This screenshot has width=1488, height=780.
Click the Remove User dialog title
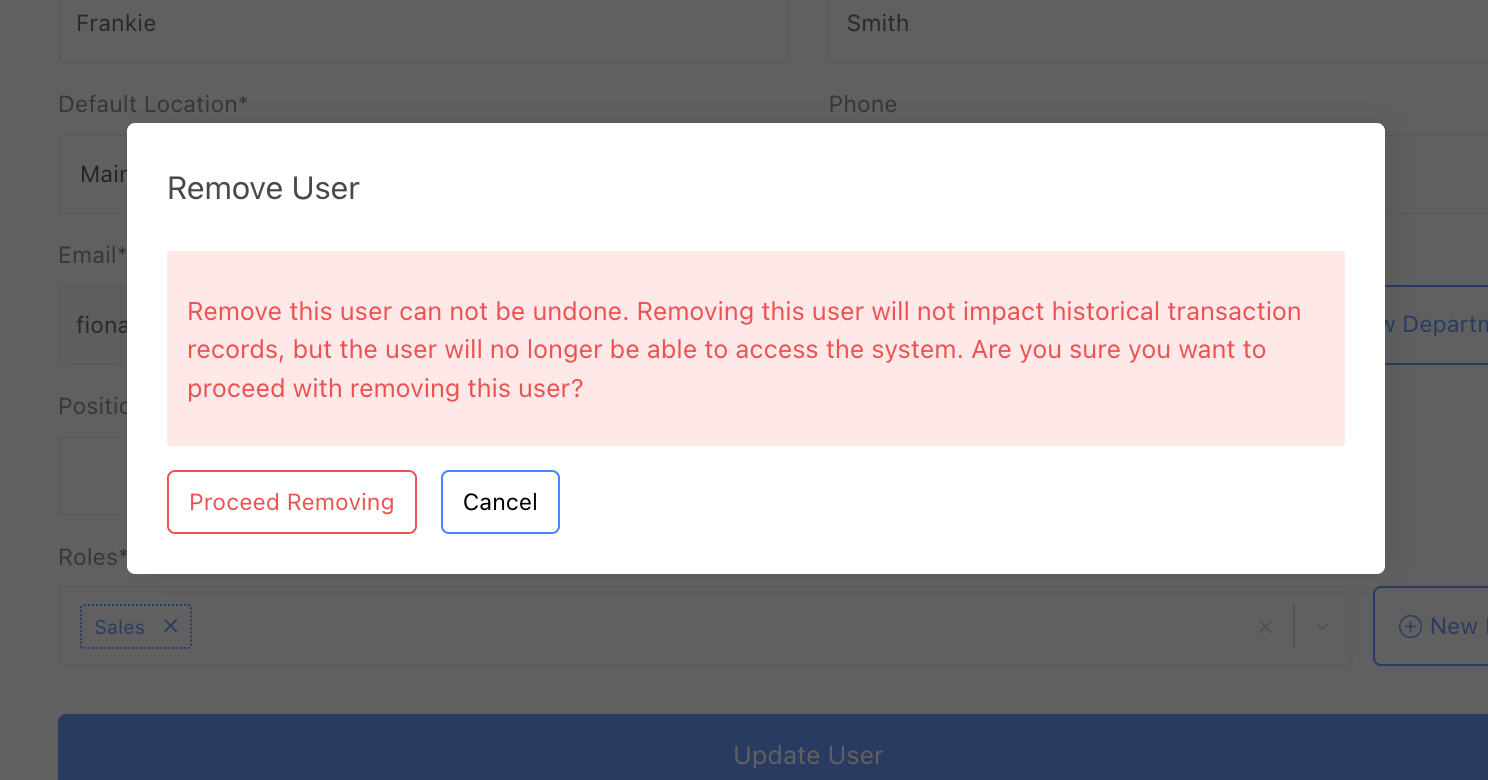[x=263, y=188]
